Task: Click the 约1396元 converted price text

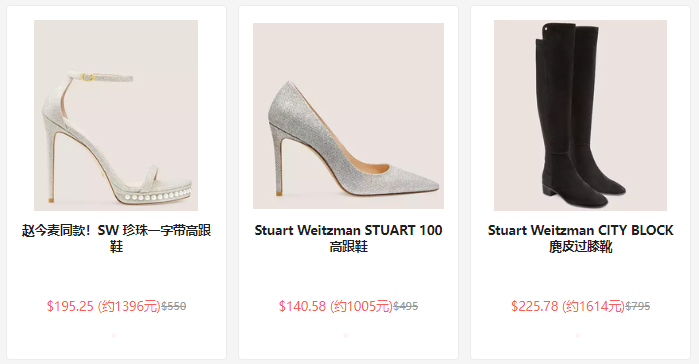Action: (x=129, y=306)
